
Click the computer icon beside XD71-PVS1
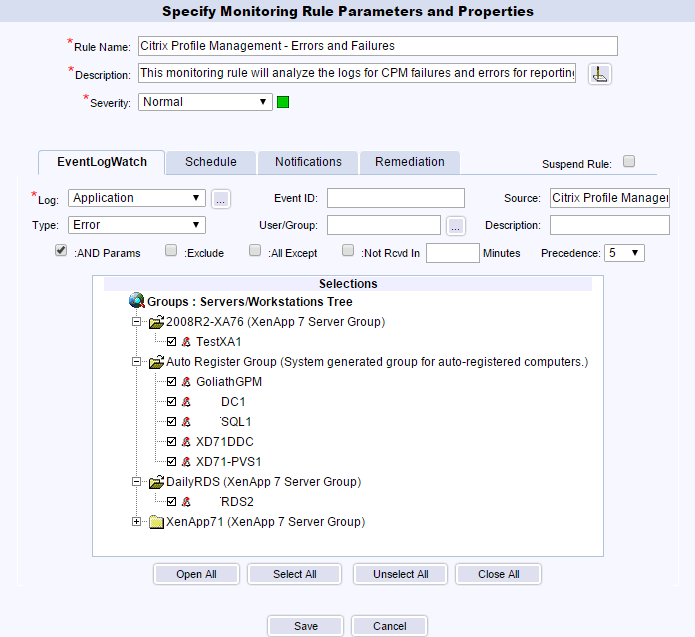[186, 461]
